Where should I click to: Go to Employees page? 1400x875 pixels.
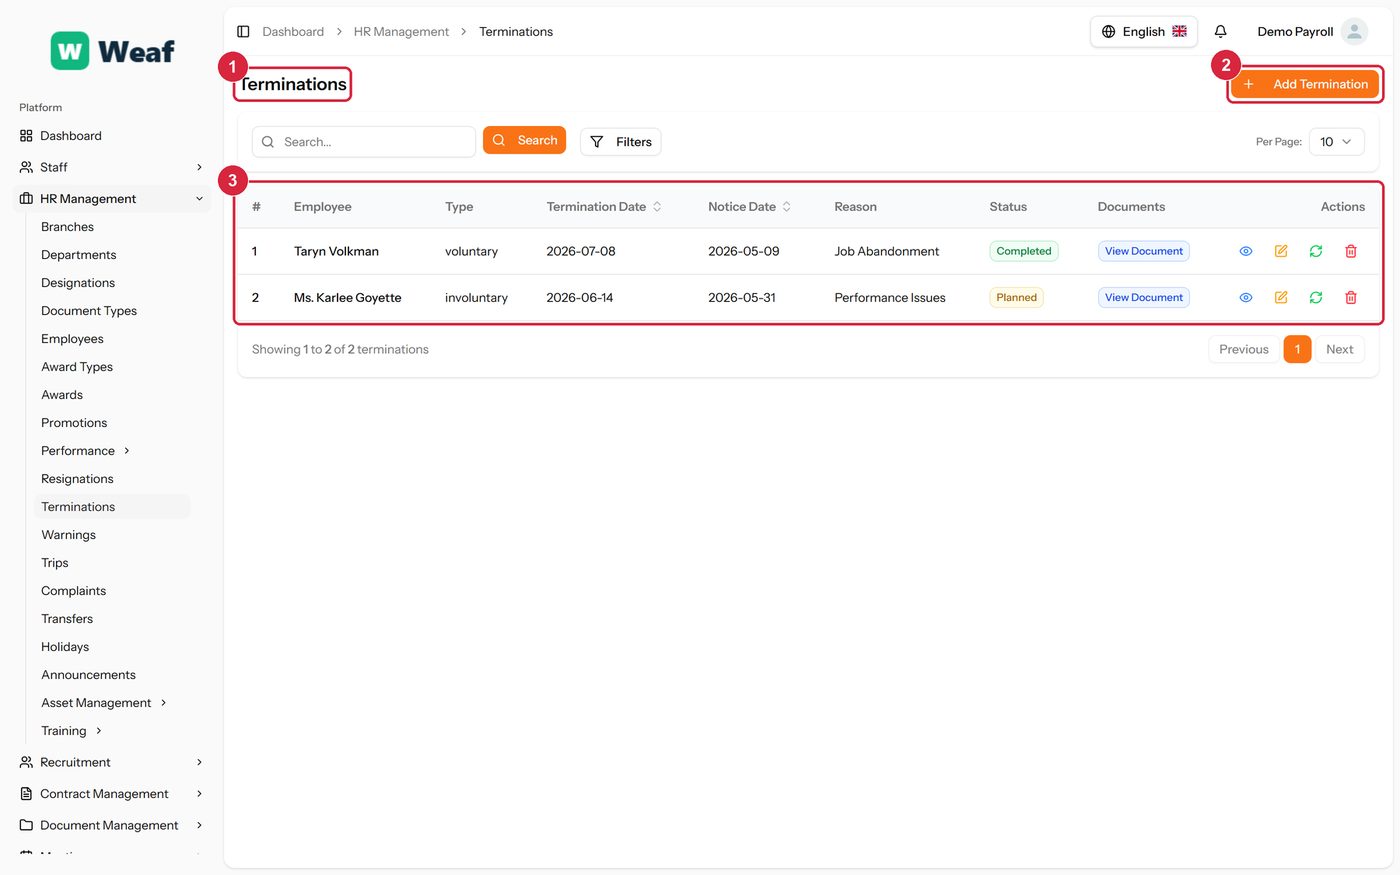(72, 339)
